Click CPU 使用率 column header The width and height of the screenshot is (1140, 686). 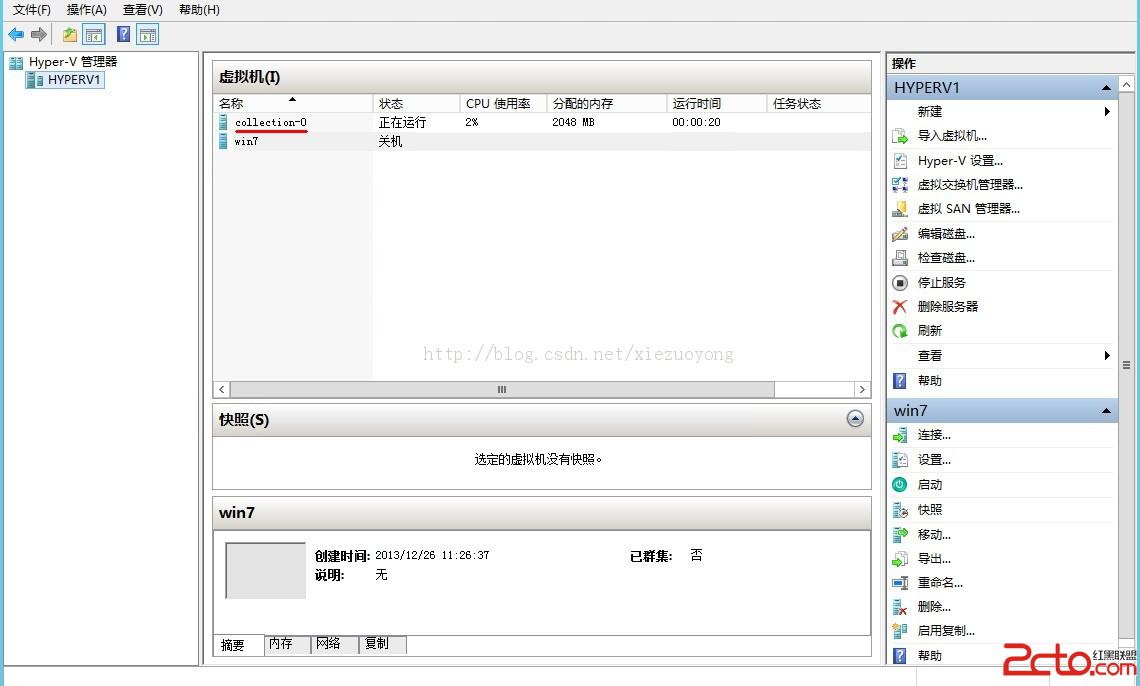coord(503,103)
